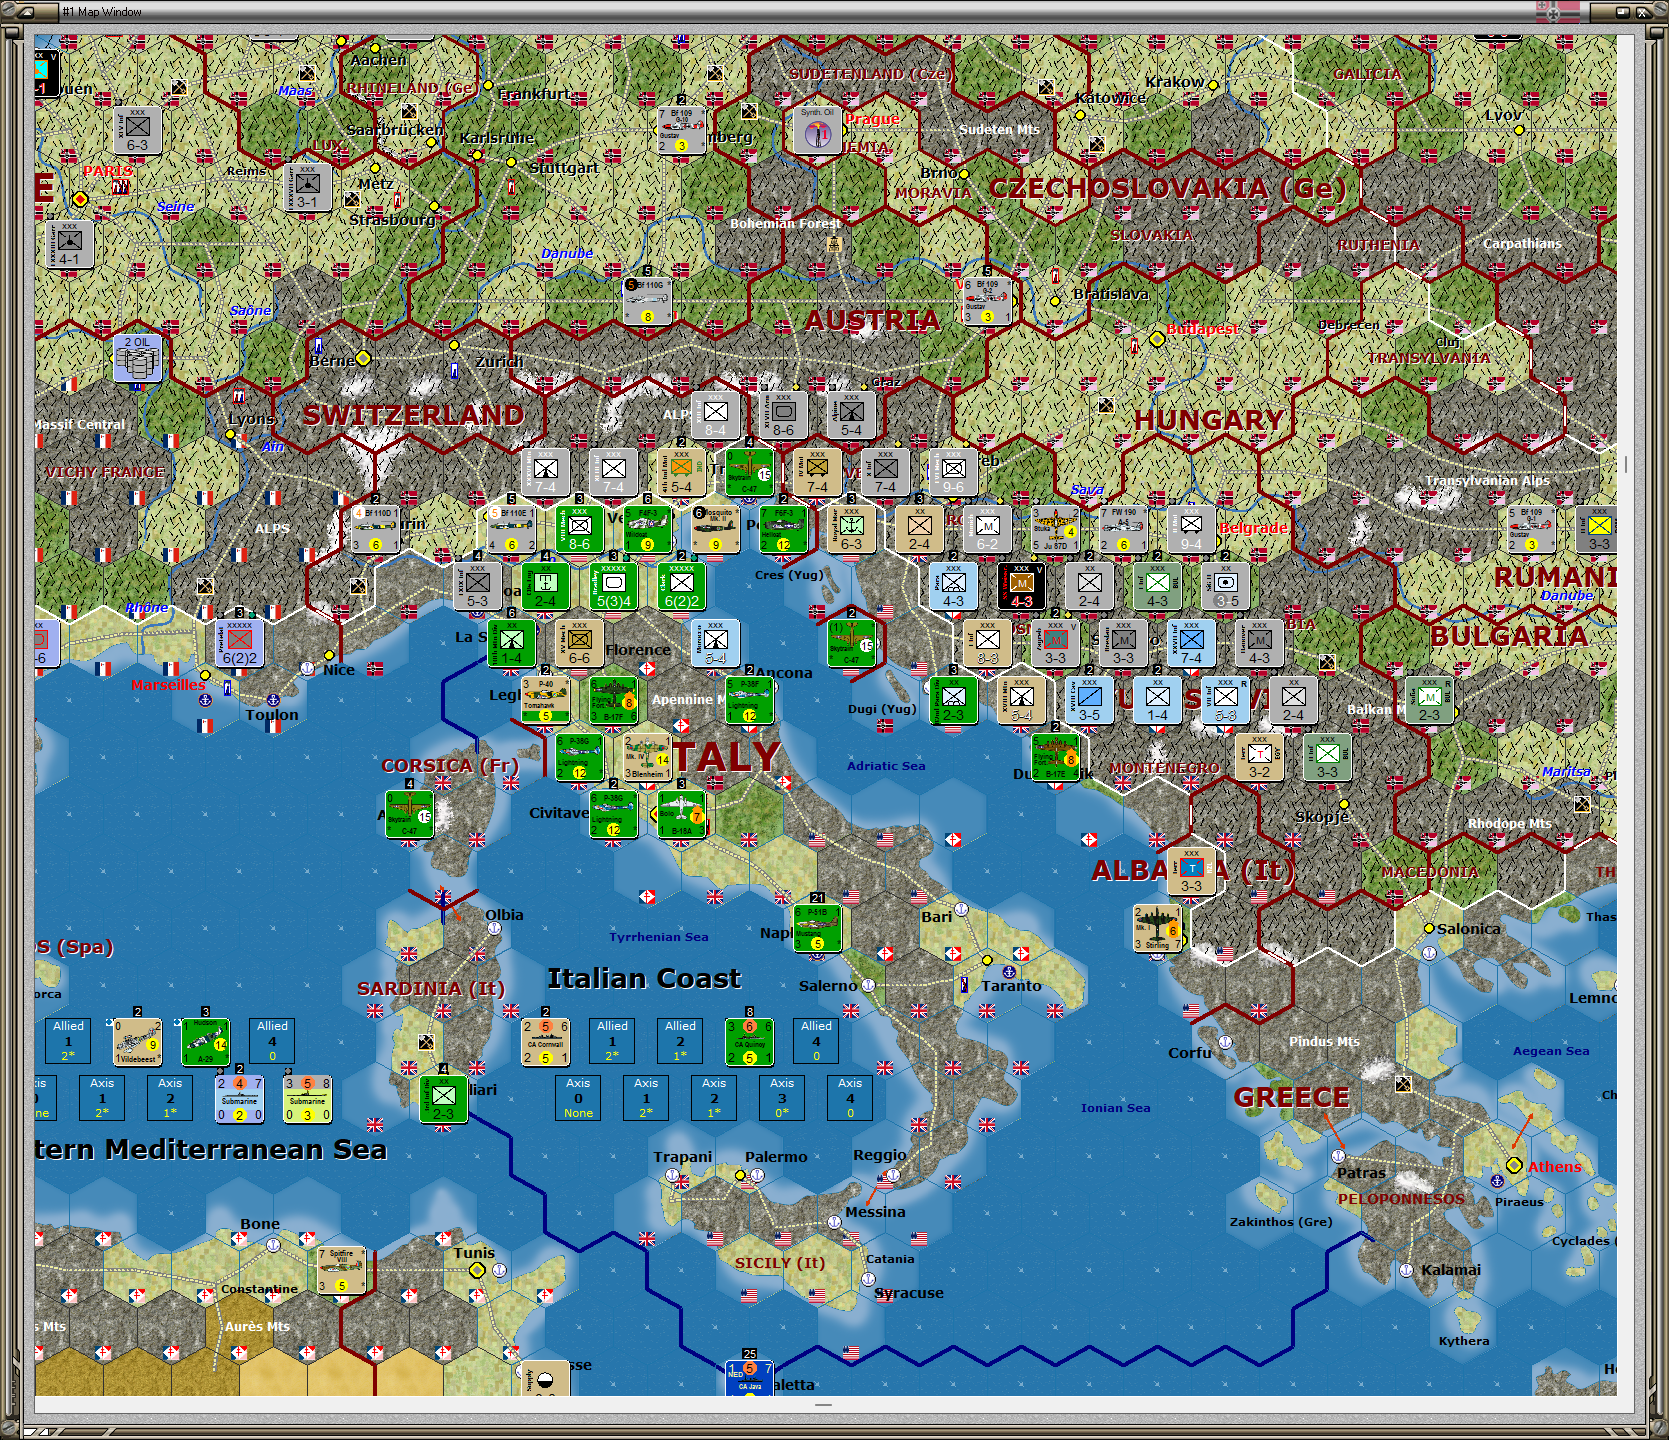This screenshot has width=1669, height=1440.
Task: Select the C-47 Skytrain on Corsica
Action: coord(409,814)
